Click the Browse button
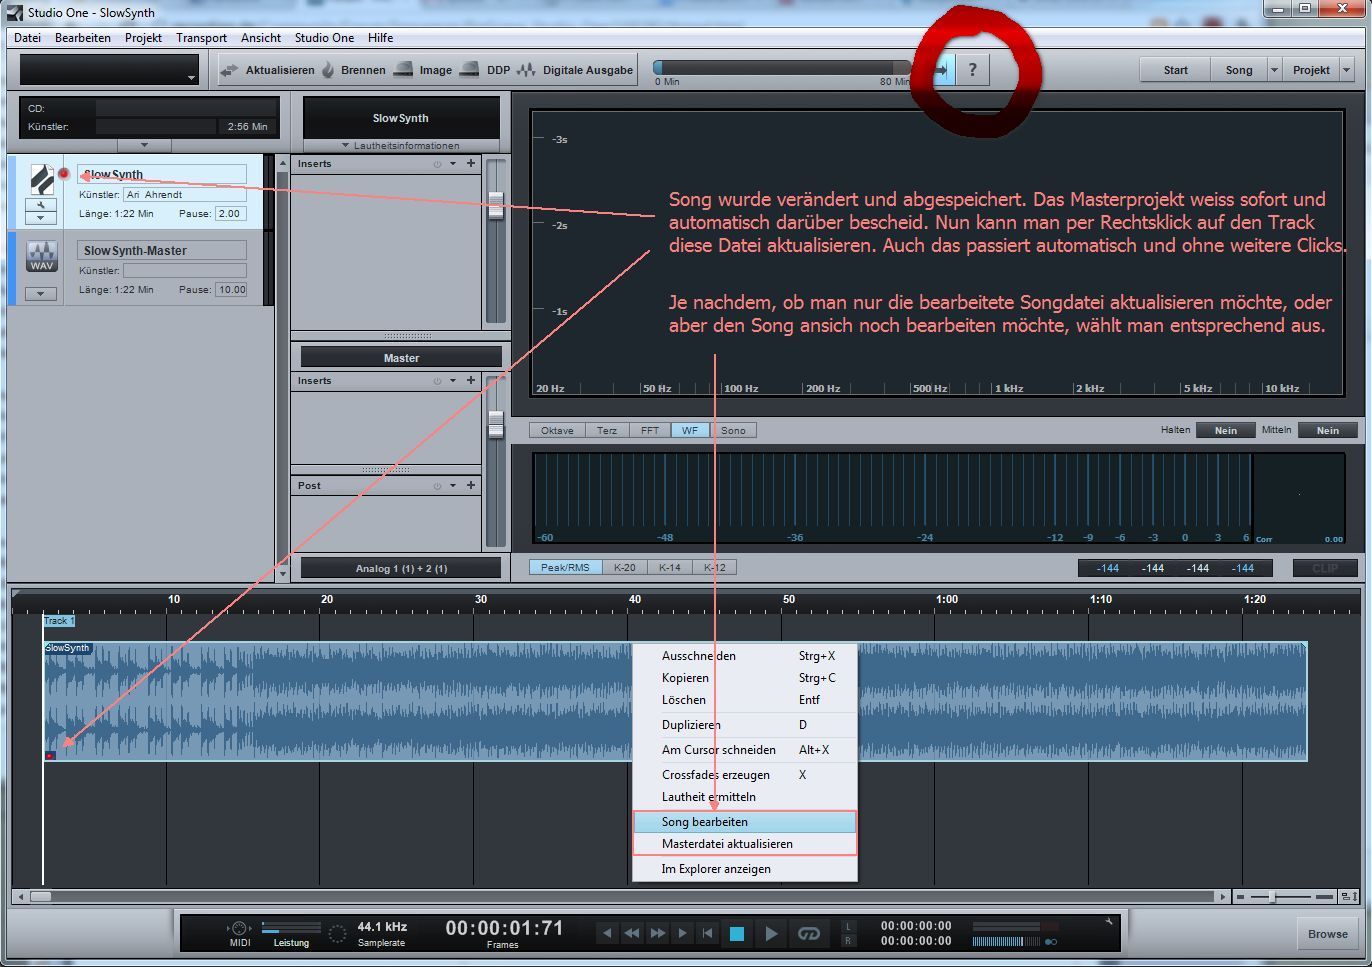Screen dimensions: 1372x967 coord(1328,934)
